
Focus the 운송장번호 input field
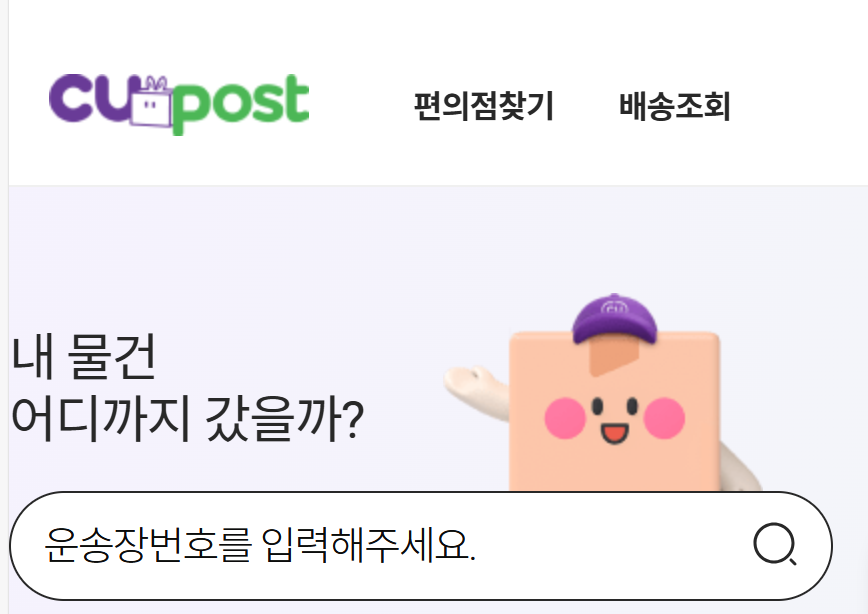[x=421, y=545]
